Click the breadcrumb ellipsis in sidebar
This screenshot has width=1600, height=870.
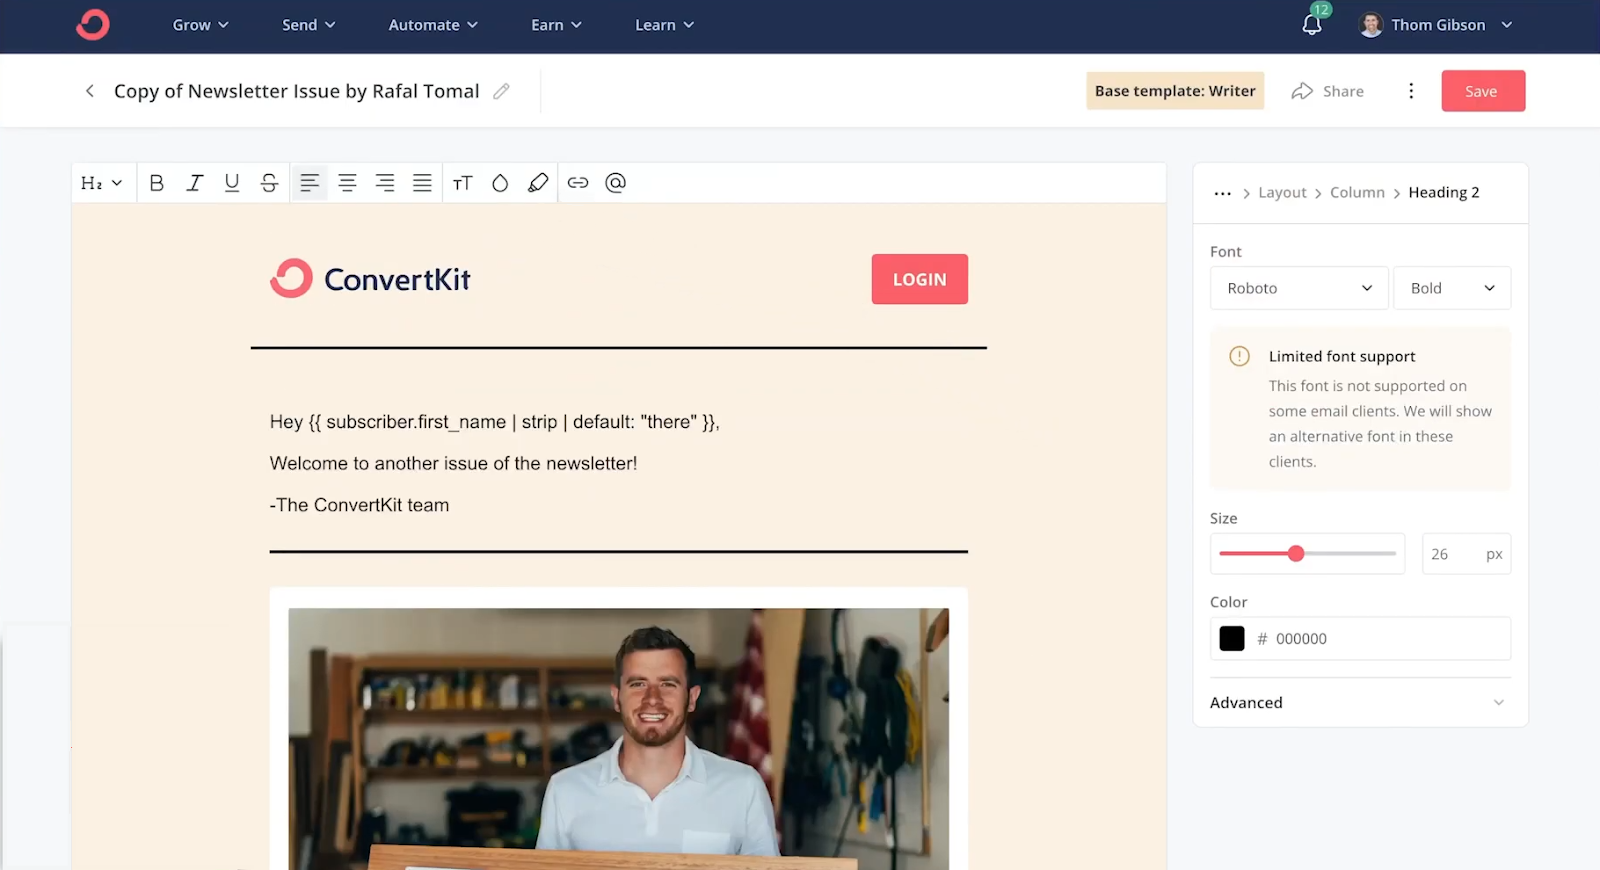coord(1222,193)
